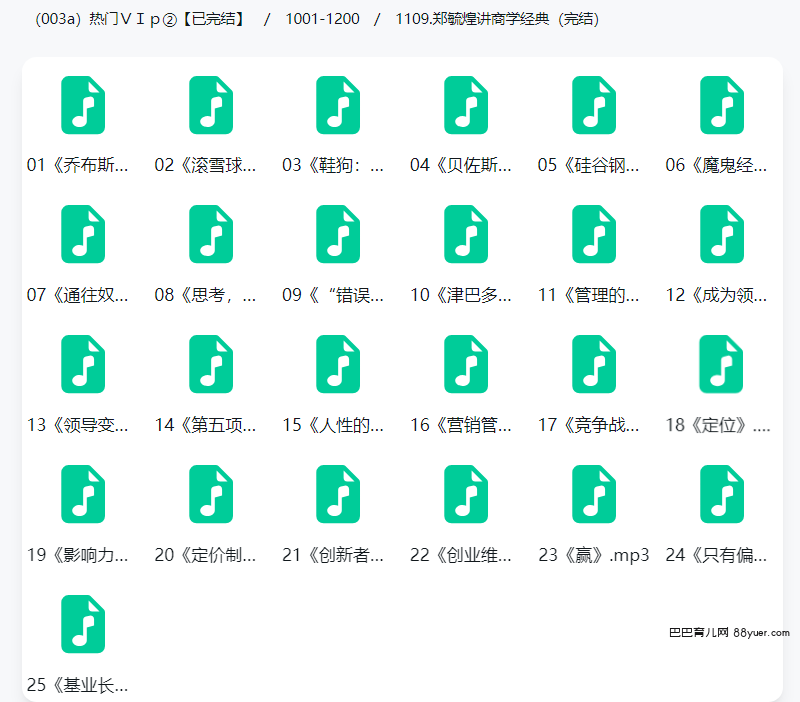Select file name 21《创新者...
This screenshot has width=800, height=702.
coord(333,555)
